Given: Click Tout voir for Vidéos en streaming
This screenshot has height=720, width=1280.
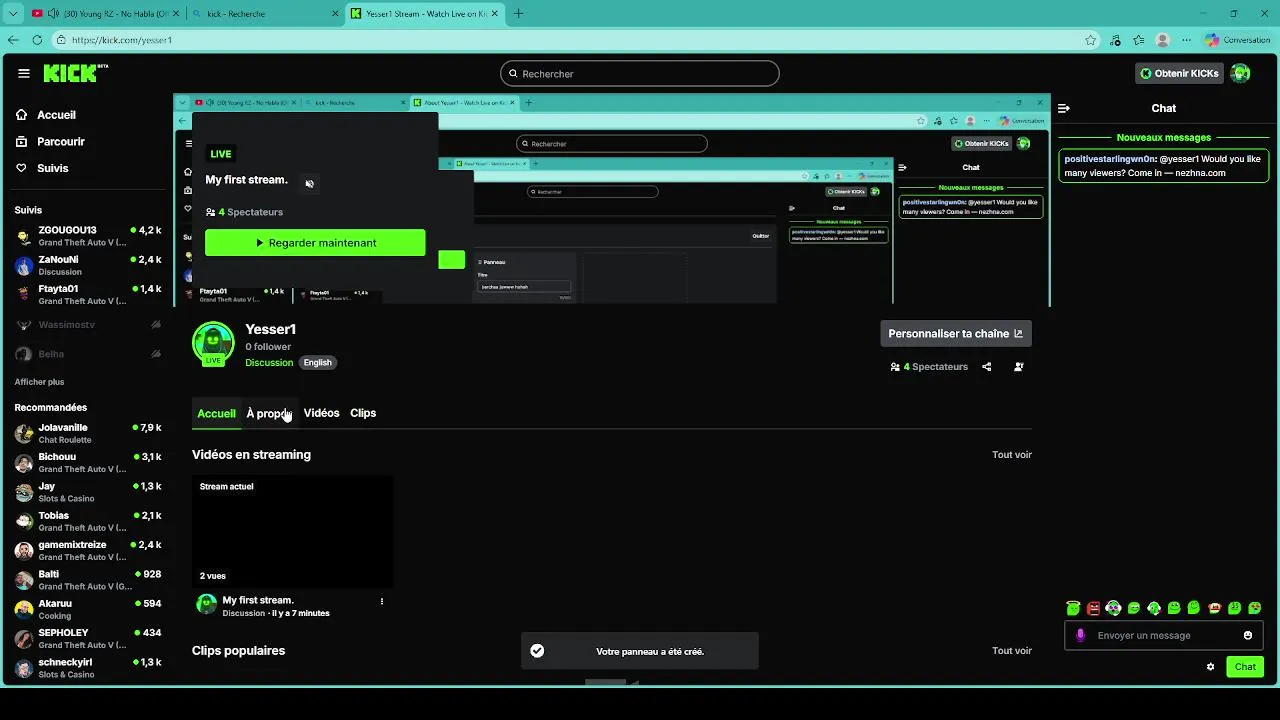Looking at the screenshot, I should (1011, 455).
